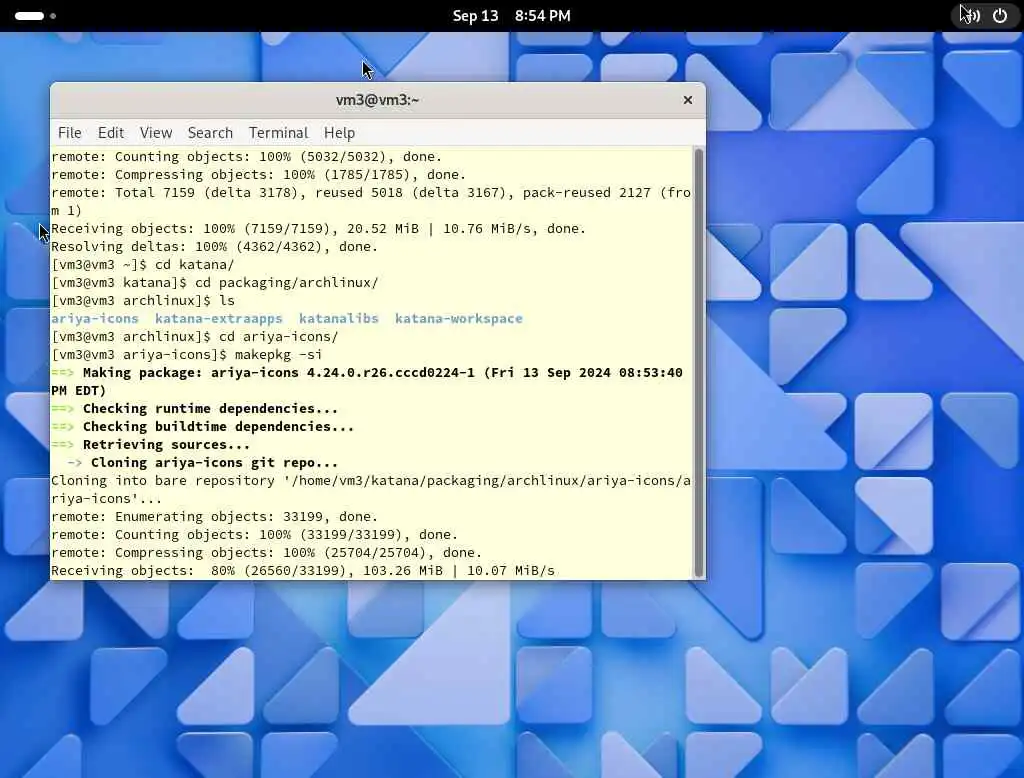Open the Activities overview pill
Screen dimensions: 1024x778
click(x=29, y=16)
